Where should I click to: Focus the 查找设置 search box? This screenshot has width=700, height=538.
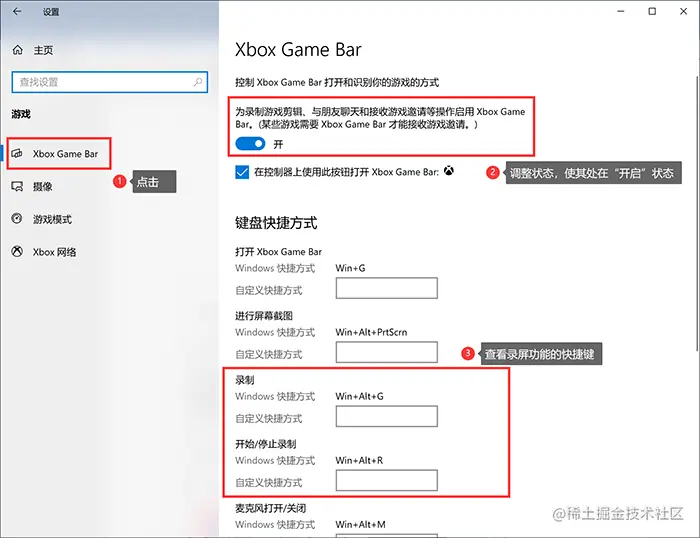(x=110, y=82)
